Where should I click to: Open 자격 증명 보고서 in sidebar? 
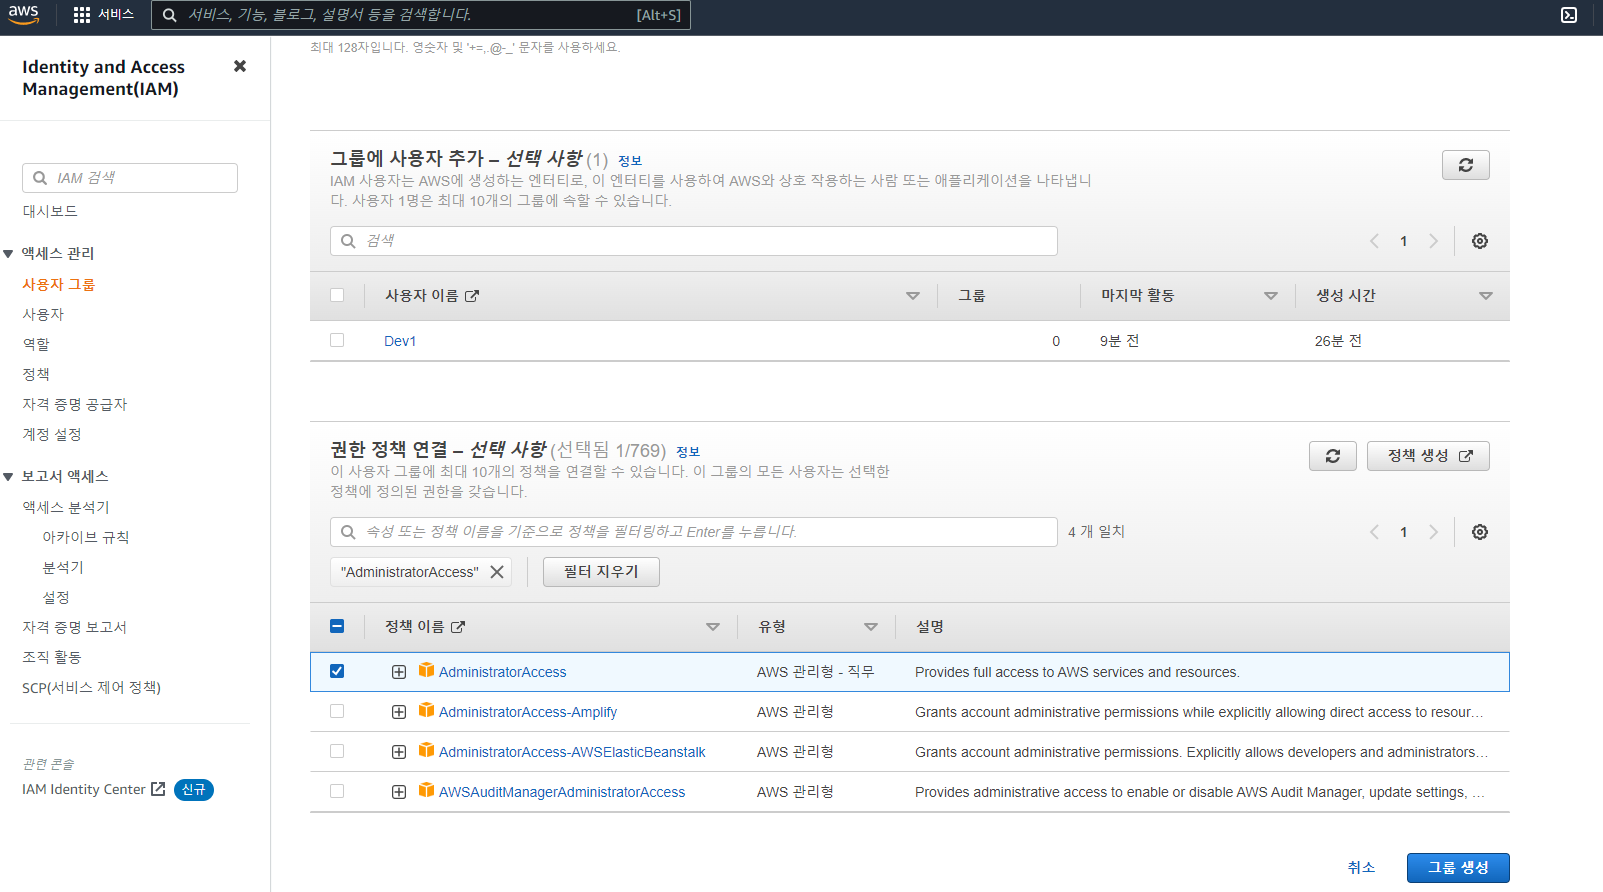(75, 627)
